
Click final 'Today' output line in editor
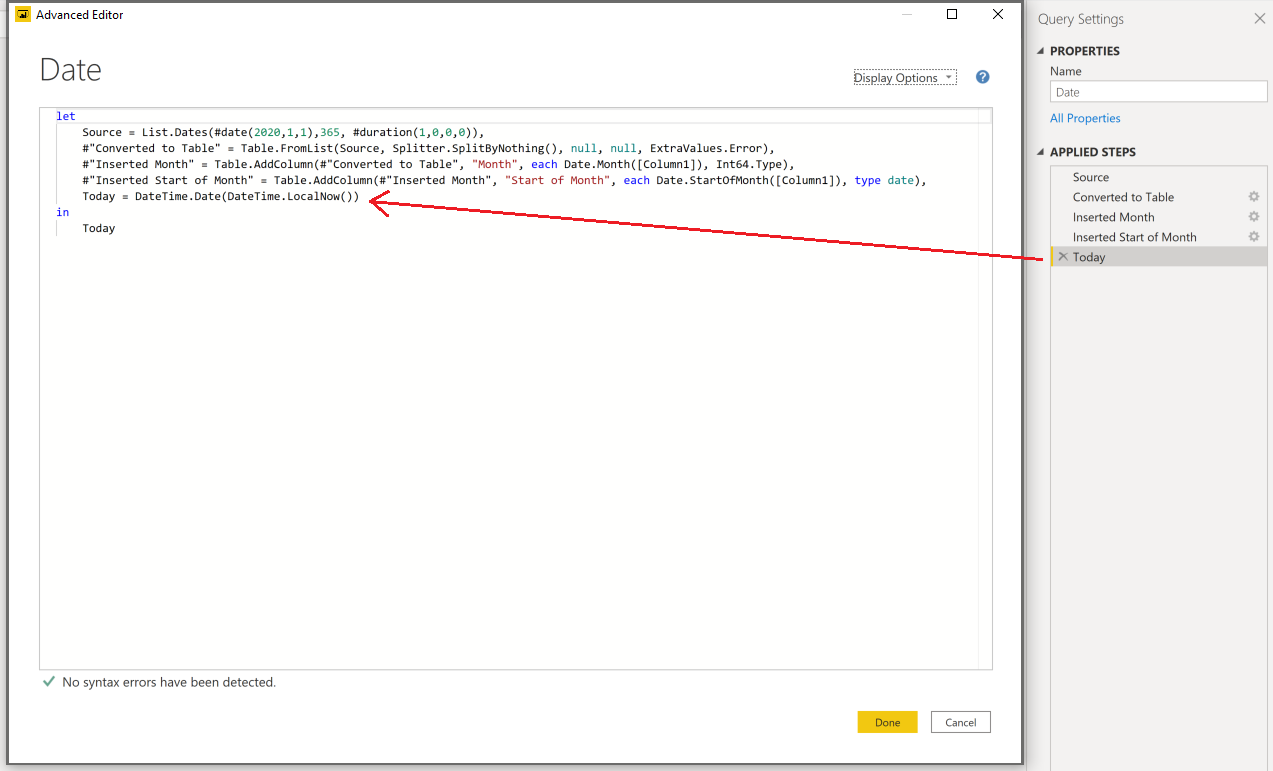click(99, 228)
